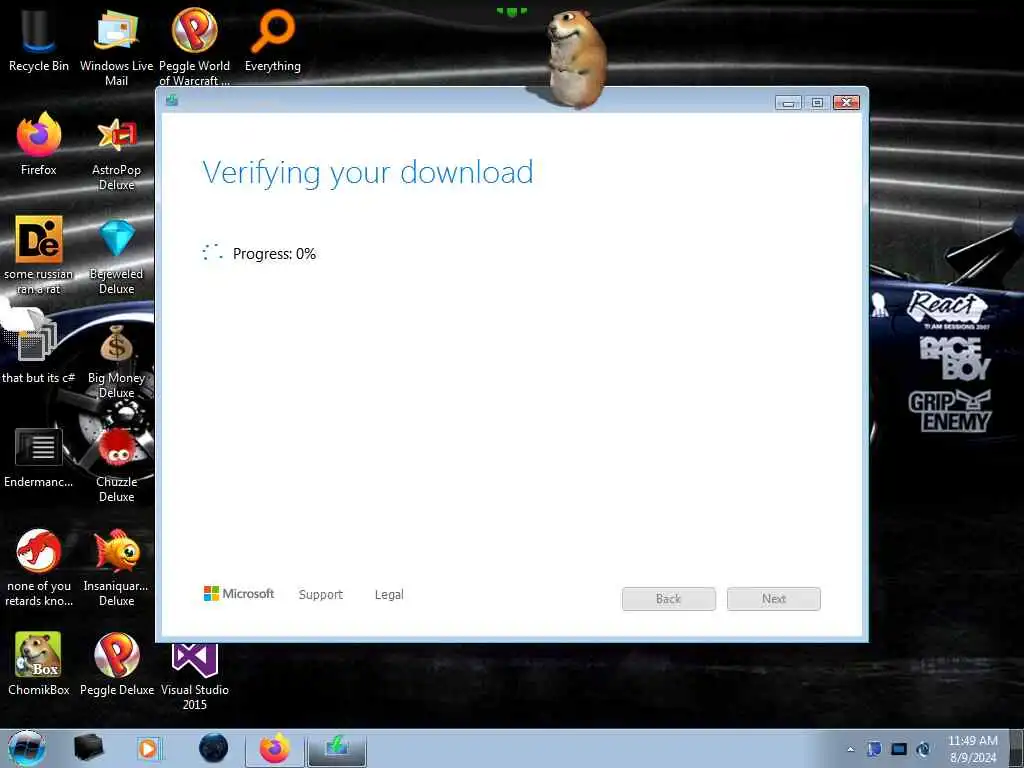Viewport: 1024px width, 768px height.
Task: Open the taskbar clock showing 11:49 AM
Action: click(972, 749)
